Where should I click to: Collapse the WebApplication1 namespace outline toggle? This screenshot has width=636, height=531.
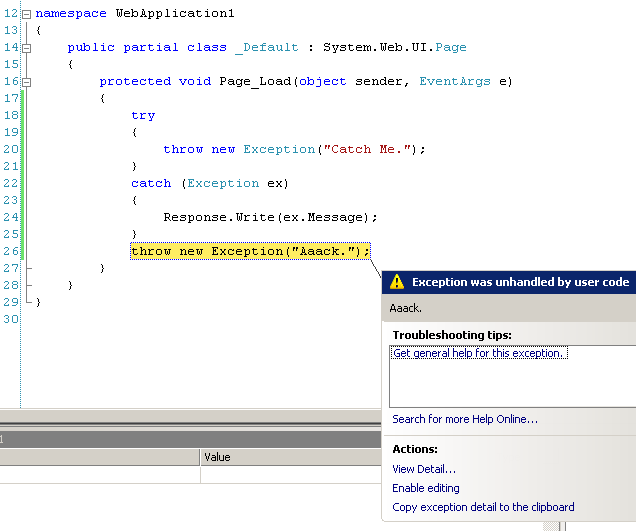click(26, 15)
